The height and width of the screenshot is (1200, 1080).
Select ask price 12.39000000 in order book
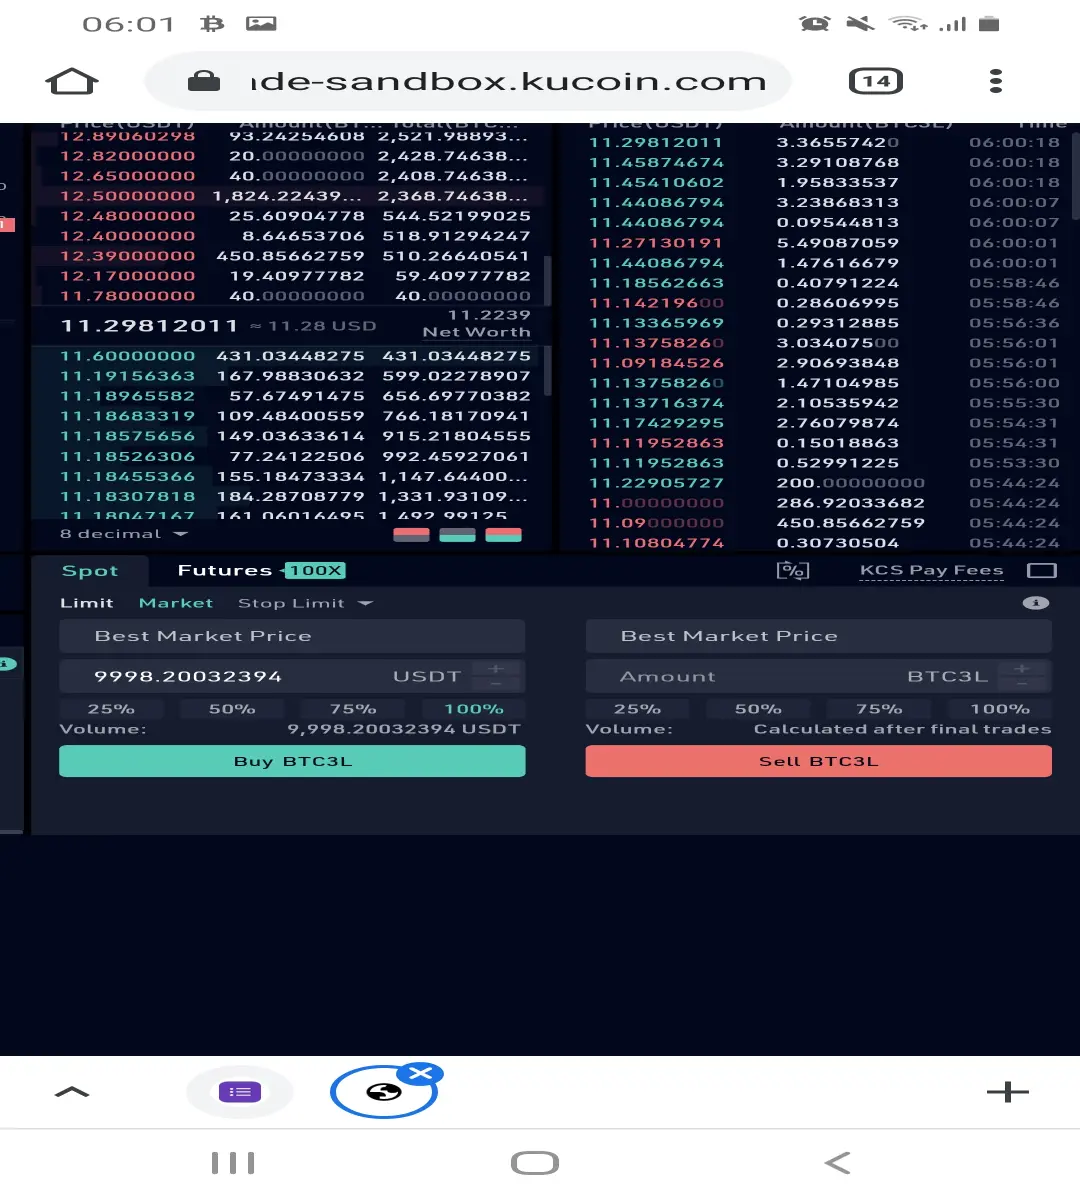127,256
